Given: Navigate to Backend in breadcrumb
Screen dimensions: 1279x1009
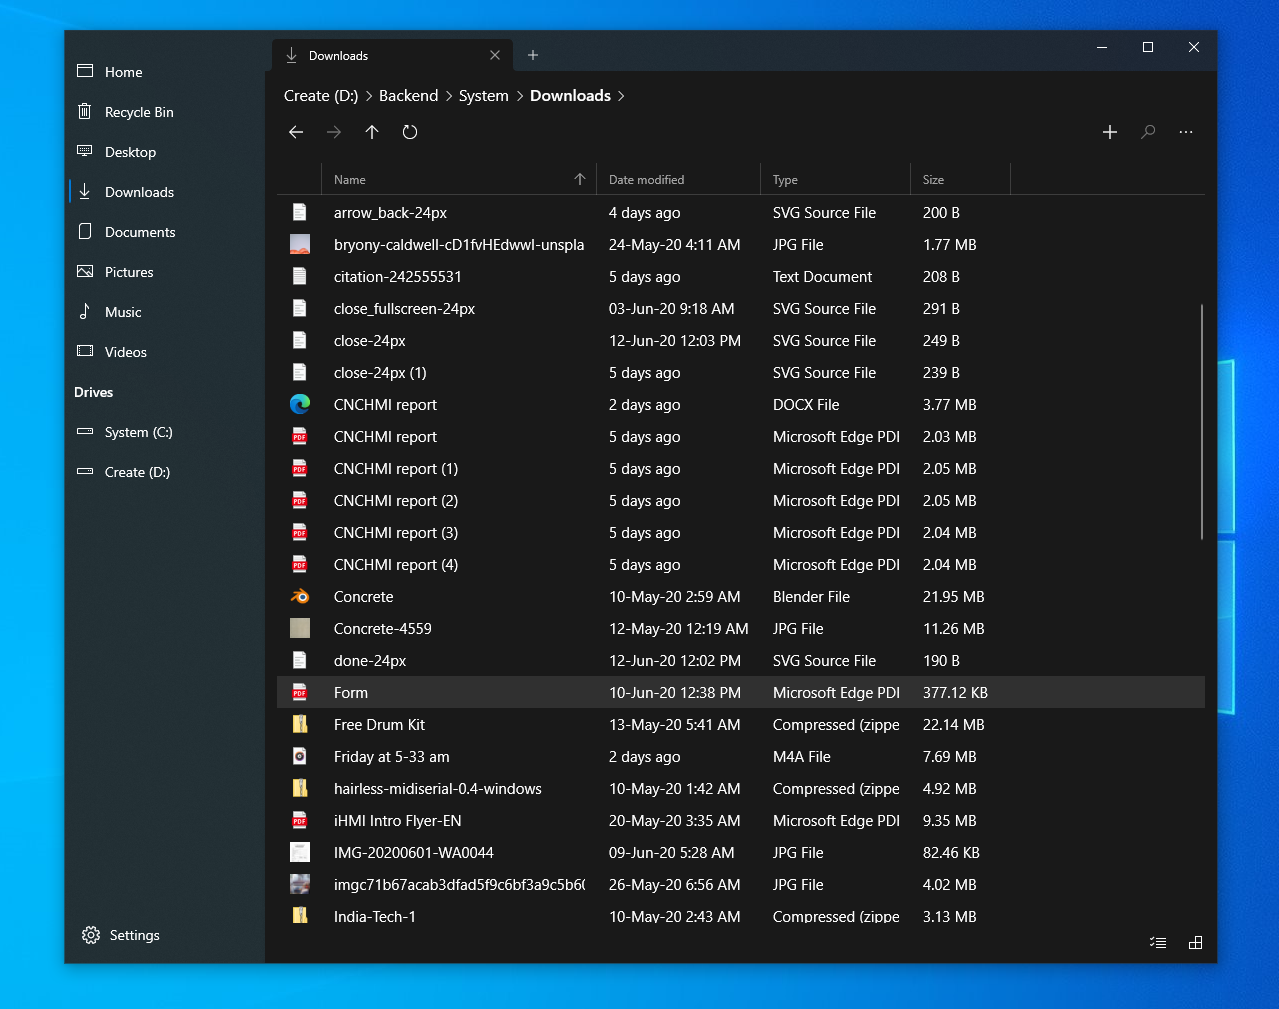Looking at the screenshot, I should click(x=408, y=96).
